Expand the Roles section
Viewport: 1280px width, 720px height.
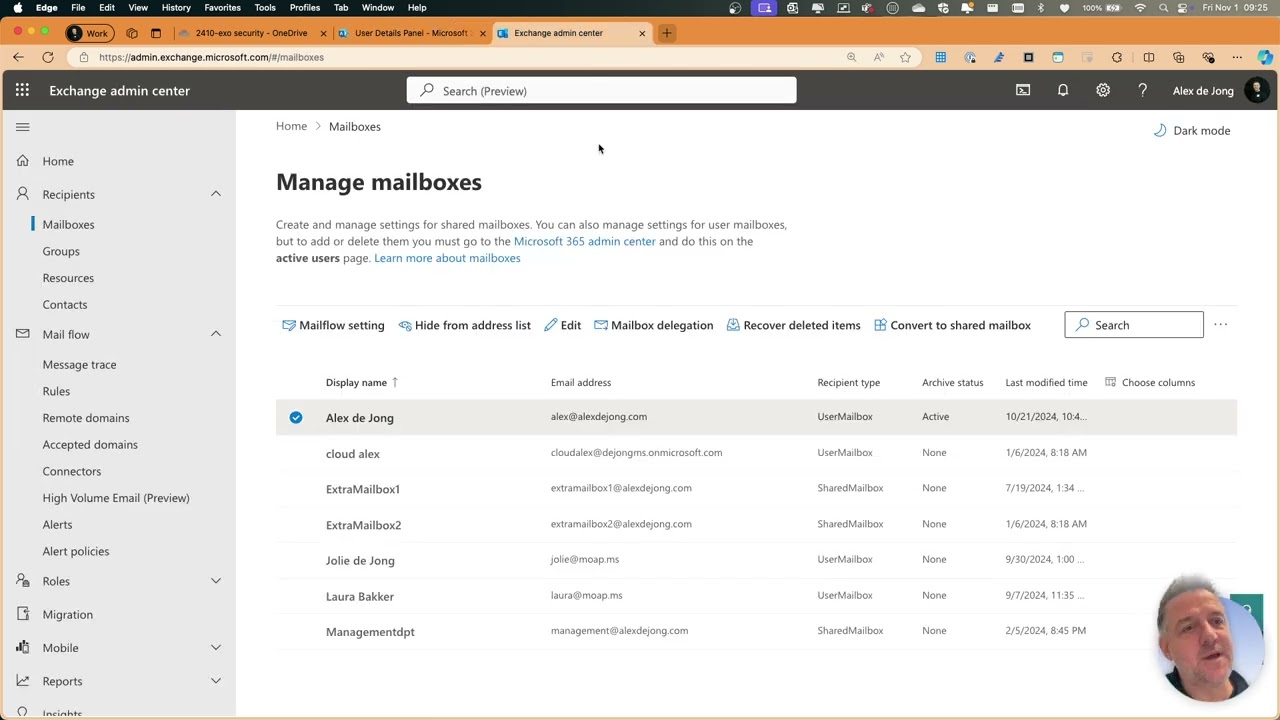pos(216,581)
